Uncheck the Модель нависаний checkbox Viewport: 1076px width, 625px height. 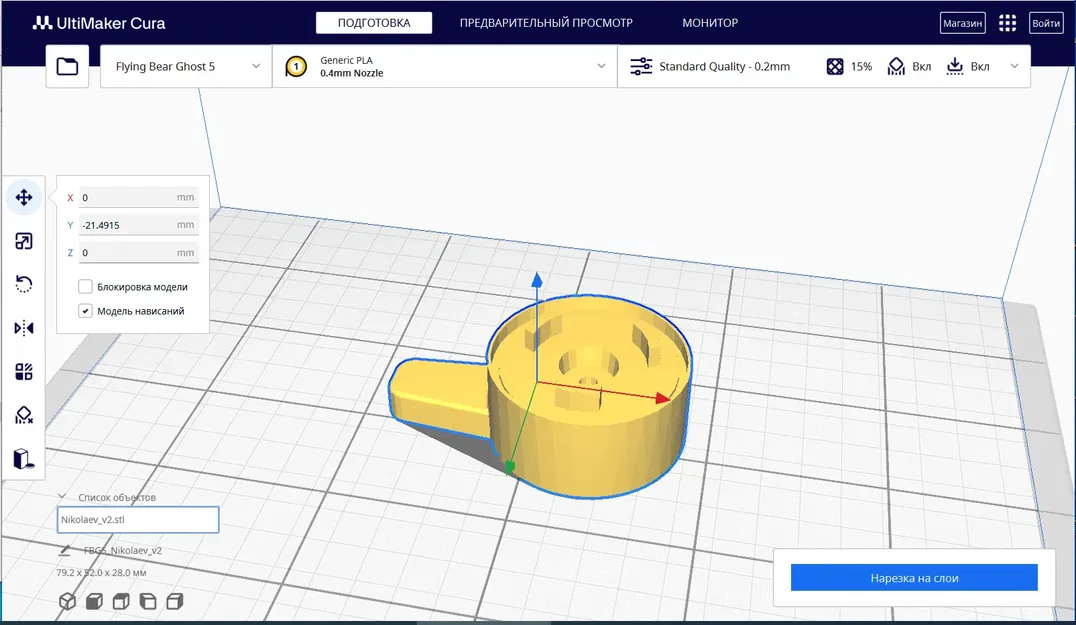point(85,311)
